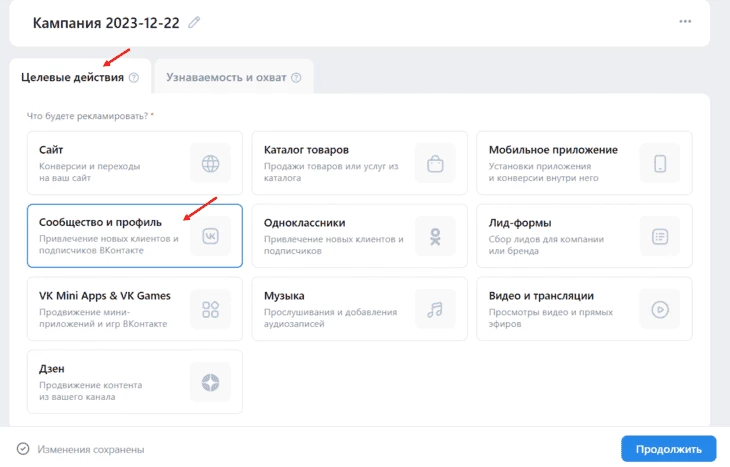Select the Каталог товаров heading

(306, 150)
